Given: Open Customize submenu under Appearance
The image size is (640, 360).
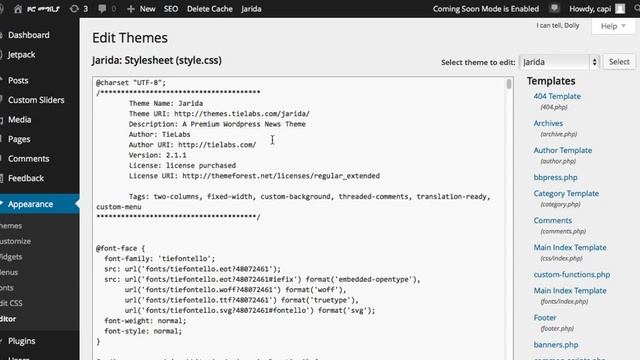Looking at the screenshot, I should click(x=16, y=241).
